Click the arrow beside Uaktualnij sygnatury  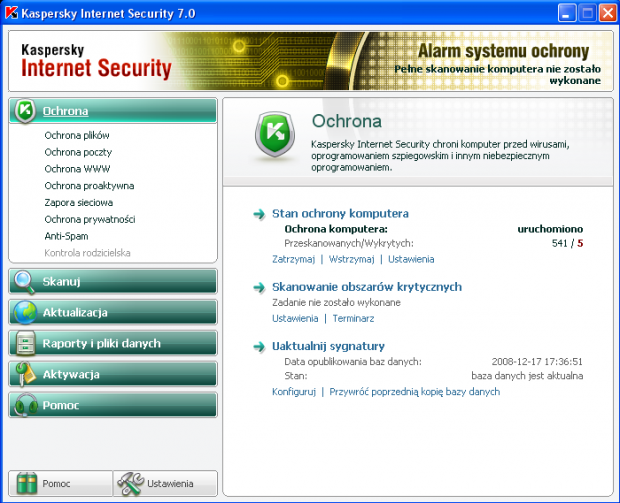[x=259, y=347]
